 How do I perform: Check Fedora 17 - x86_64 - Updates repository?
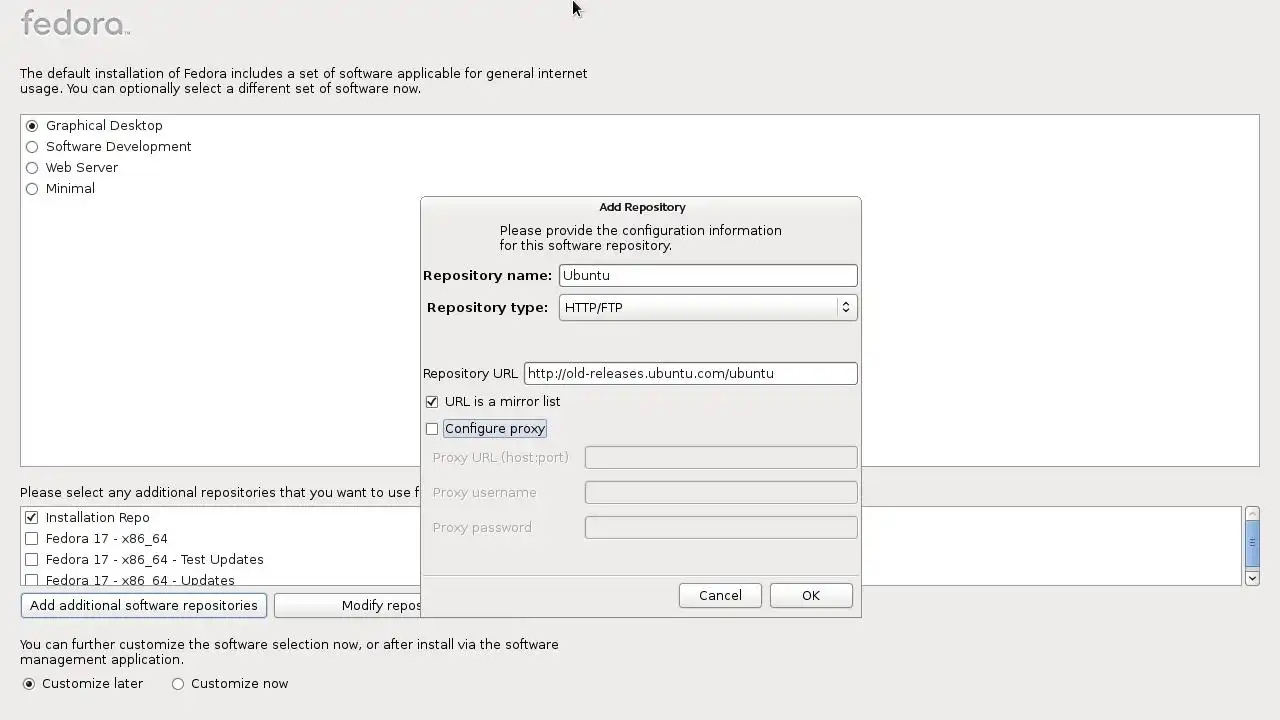click(x=32, y=580)
